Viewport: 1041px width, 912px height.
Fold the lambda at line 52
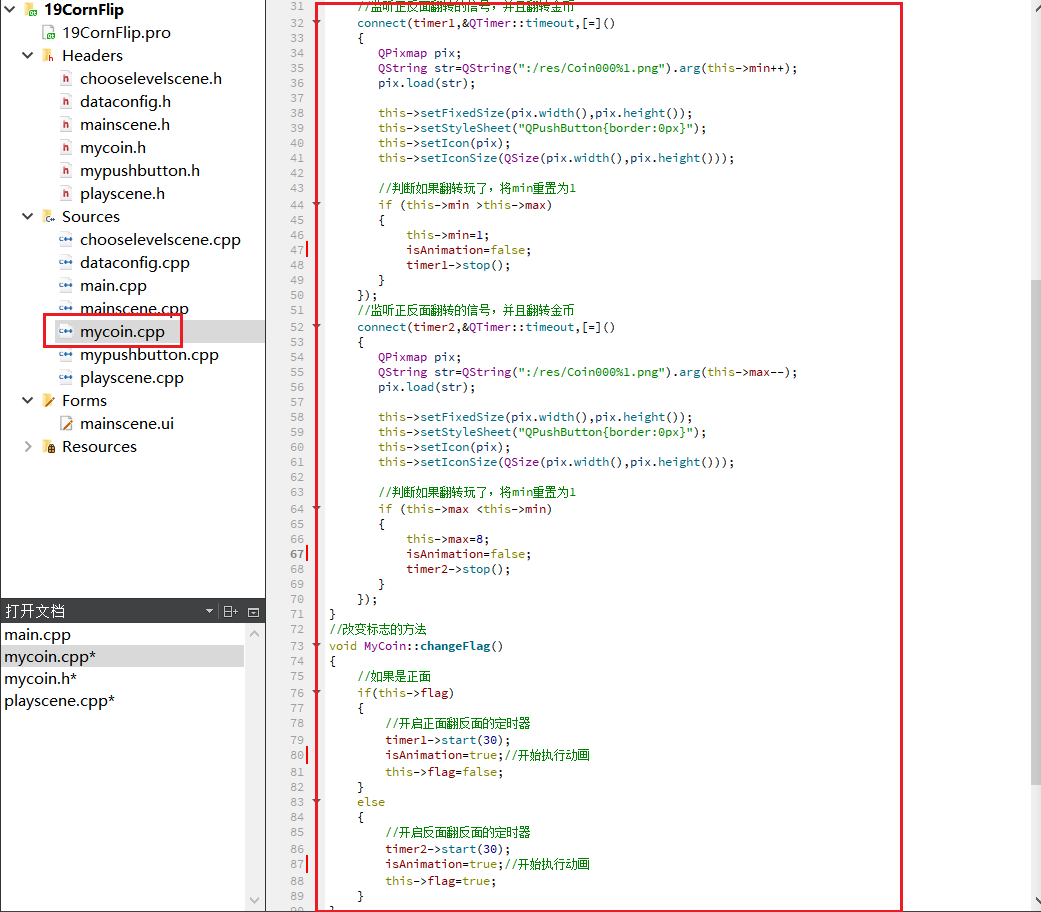[x=317, y=327]
